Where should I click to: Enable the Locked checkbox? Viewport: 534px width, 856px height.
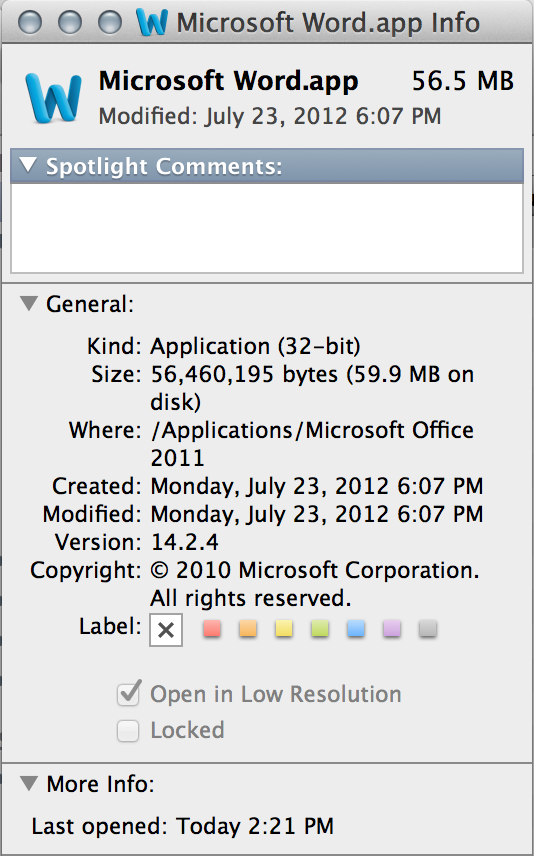[128, 731]
